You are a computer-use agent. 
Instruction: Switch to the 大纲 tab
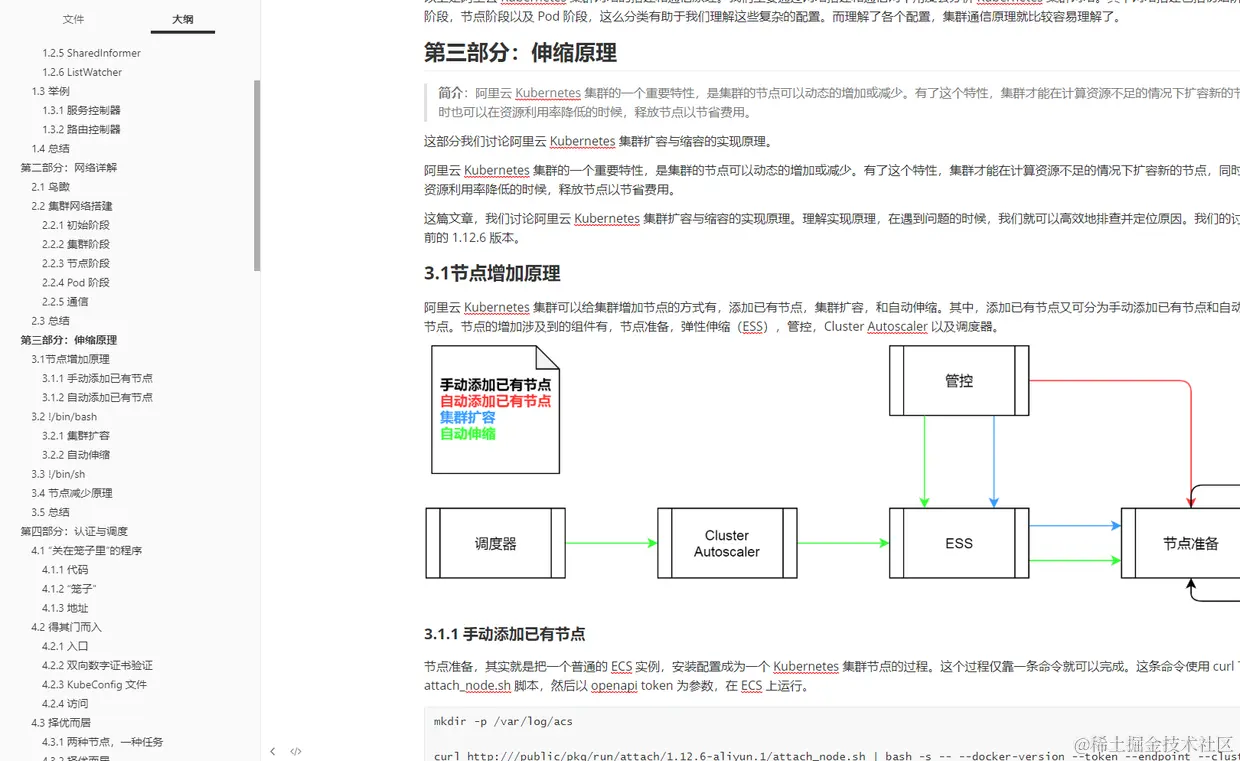coord(182,19)
